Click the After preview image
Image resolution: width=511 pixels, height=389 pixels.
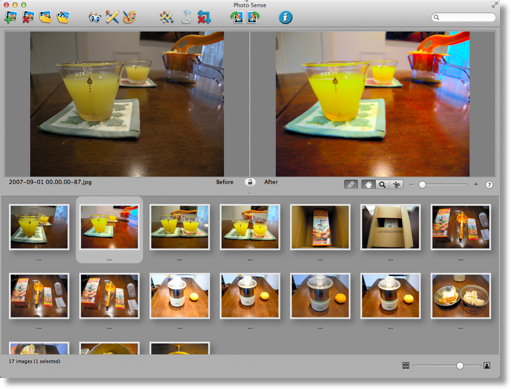tap(373, 104)
